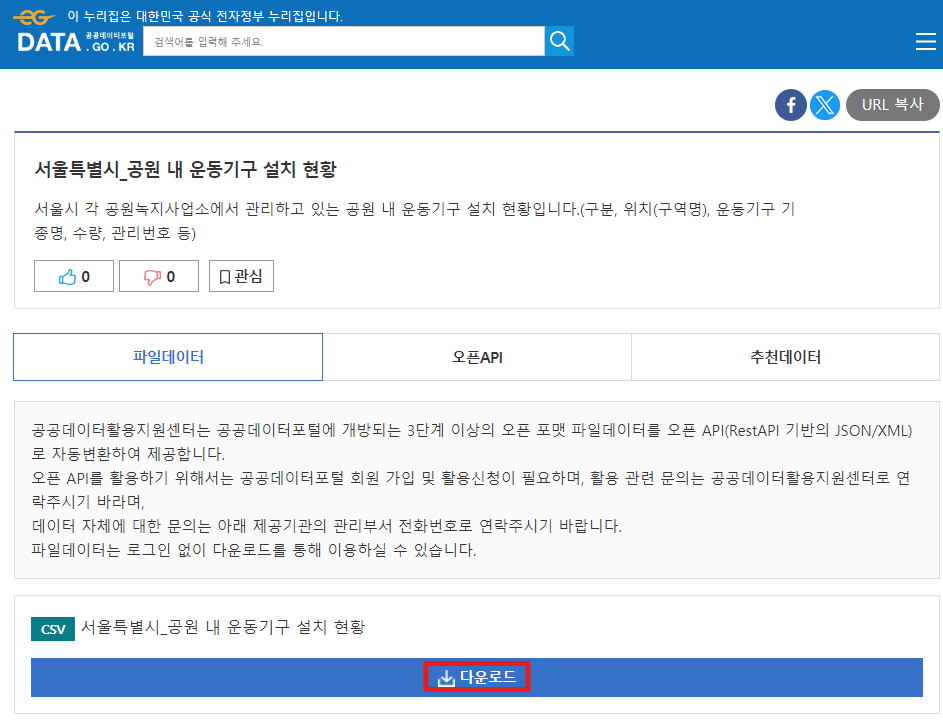This screenshot has width=943, height=721.
Task: Click the 전자정부 누리집 banner text
Action: [205, 16]
